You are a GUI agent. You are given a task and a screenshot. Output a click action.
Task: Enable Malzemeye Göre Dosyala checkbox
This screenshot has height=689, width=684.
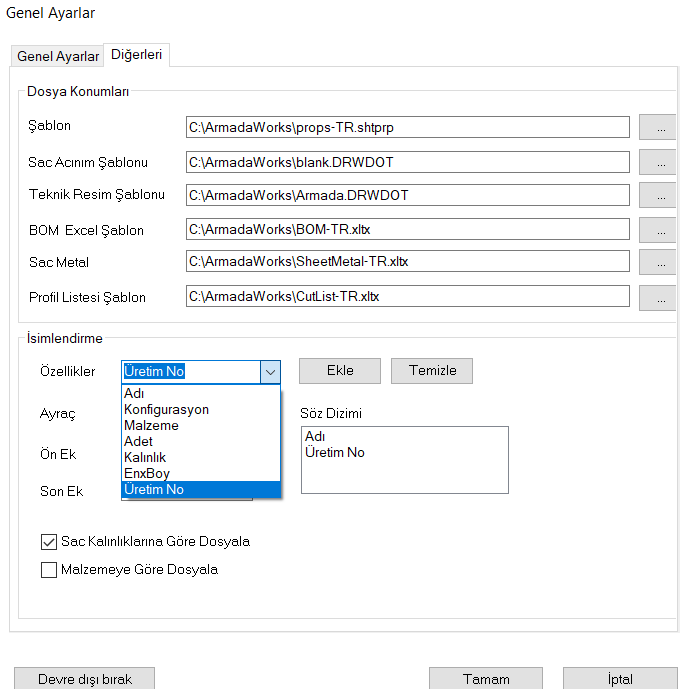coord(49,570)
